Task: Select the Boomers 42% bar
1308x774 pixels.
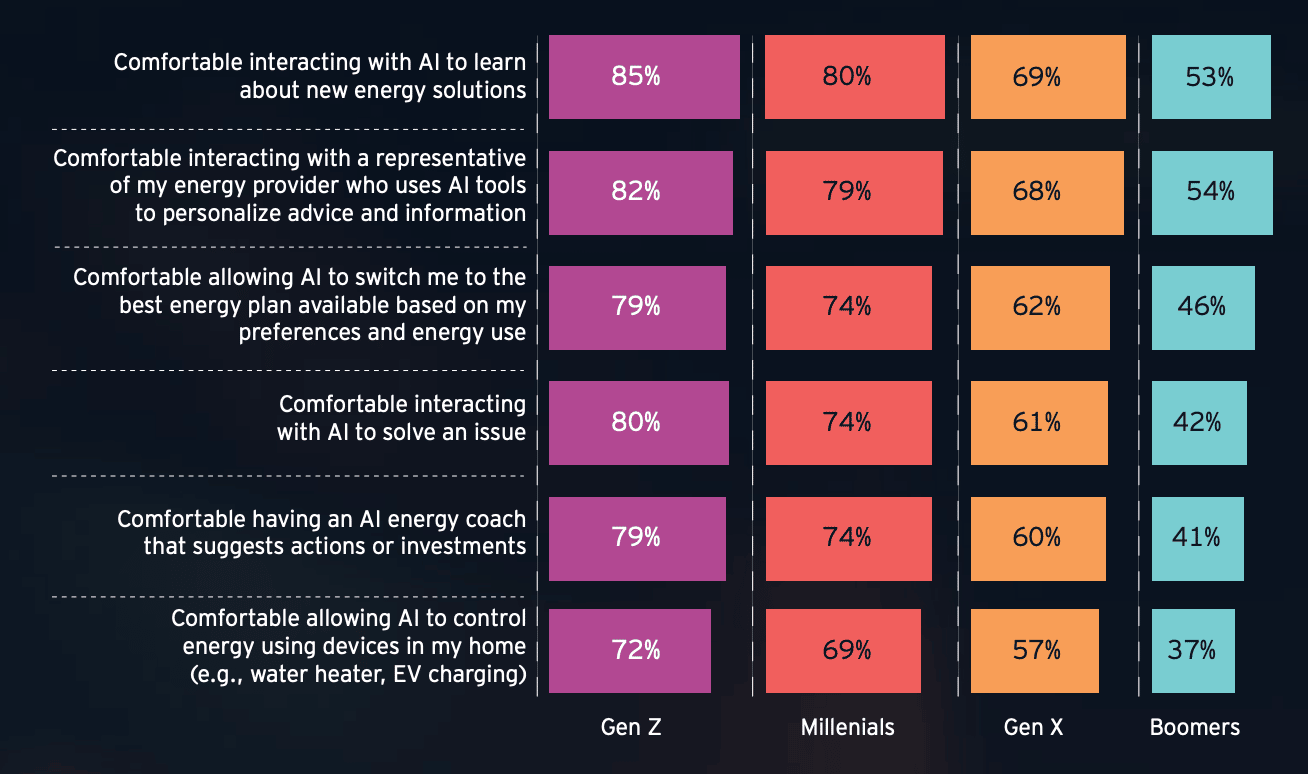Action: tap(1199, 423)
